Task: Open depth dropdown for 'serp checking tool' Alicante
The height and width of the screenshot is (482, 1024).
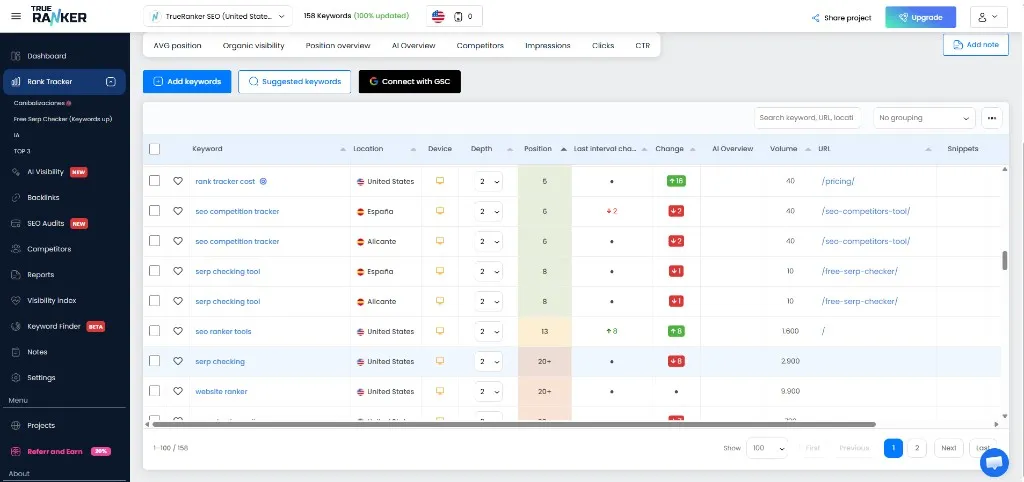Action: [488, 302]
